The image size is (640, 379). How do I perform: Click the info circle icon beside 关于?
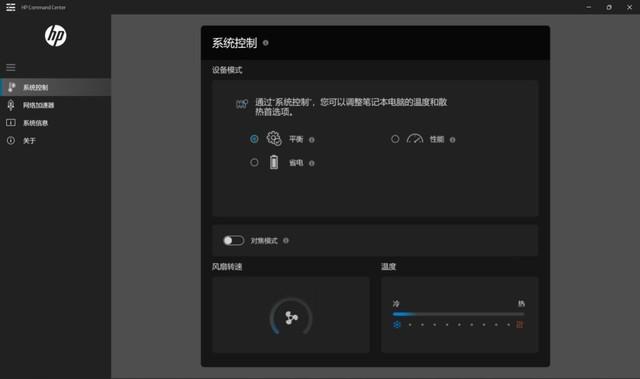11,141
